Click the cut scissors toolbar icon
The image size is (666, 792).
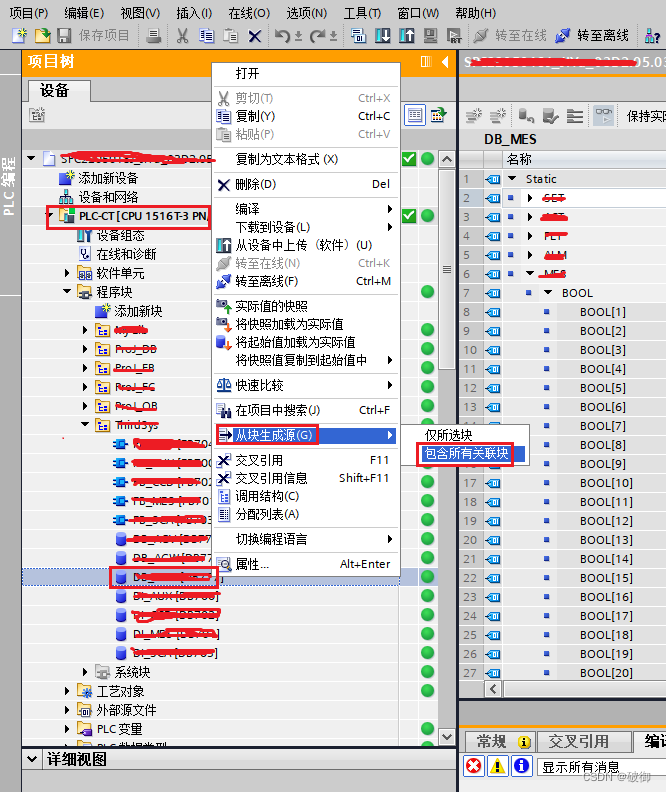[182, 35]
